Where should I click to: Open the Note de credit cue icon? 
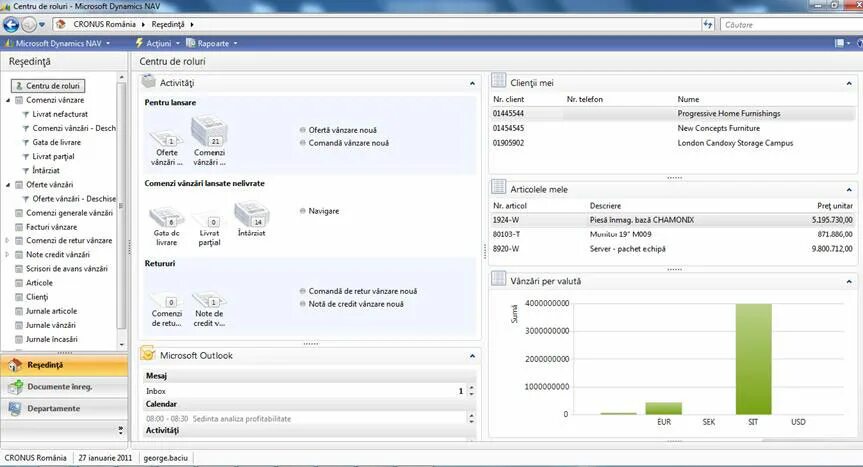click(209, 300)
